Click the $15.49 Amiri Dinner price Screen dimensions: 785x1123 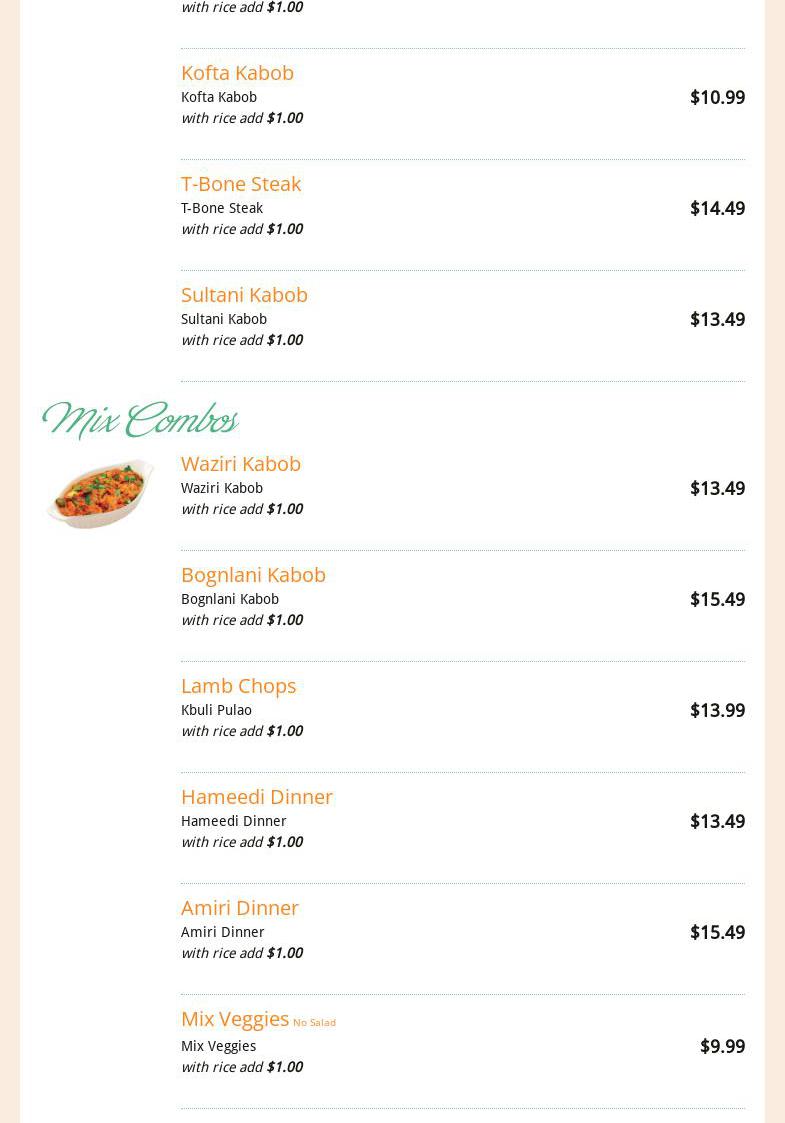(716, 933)
